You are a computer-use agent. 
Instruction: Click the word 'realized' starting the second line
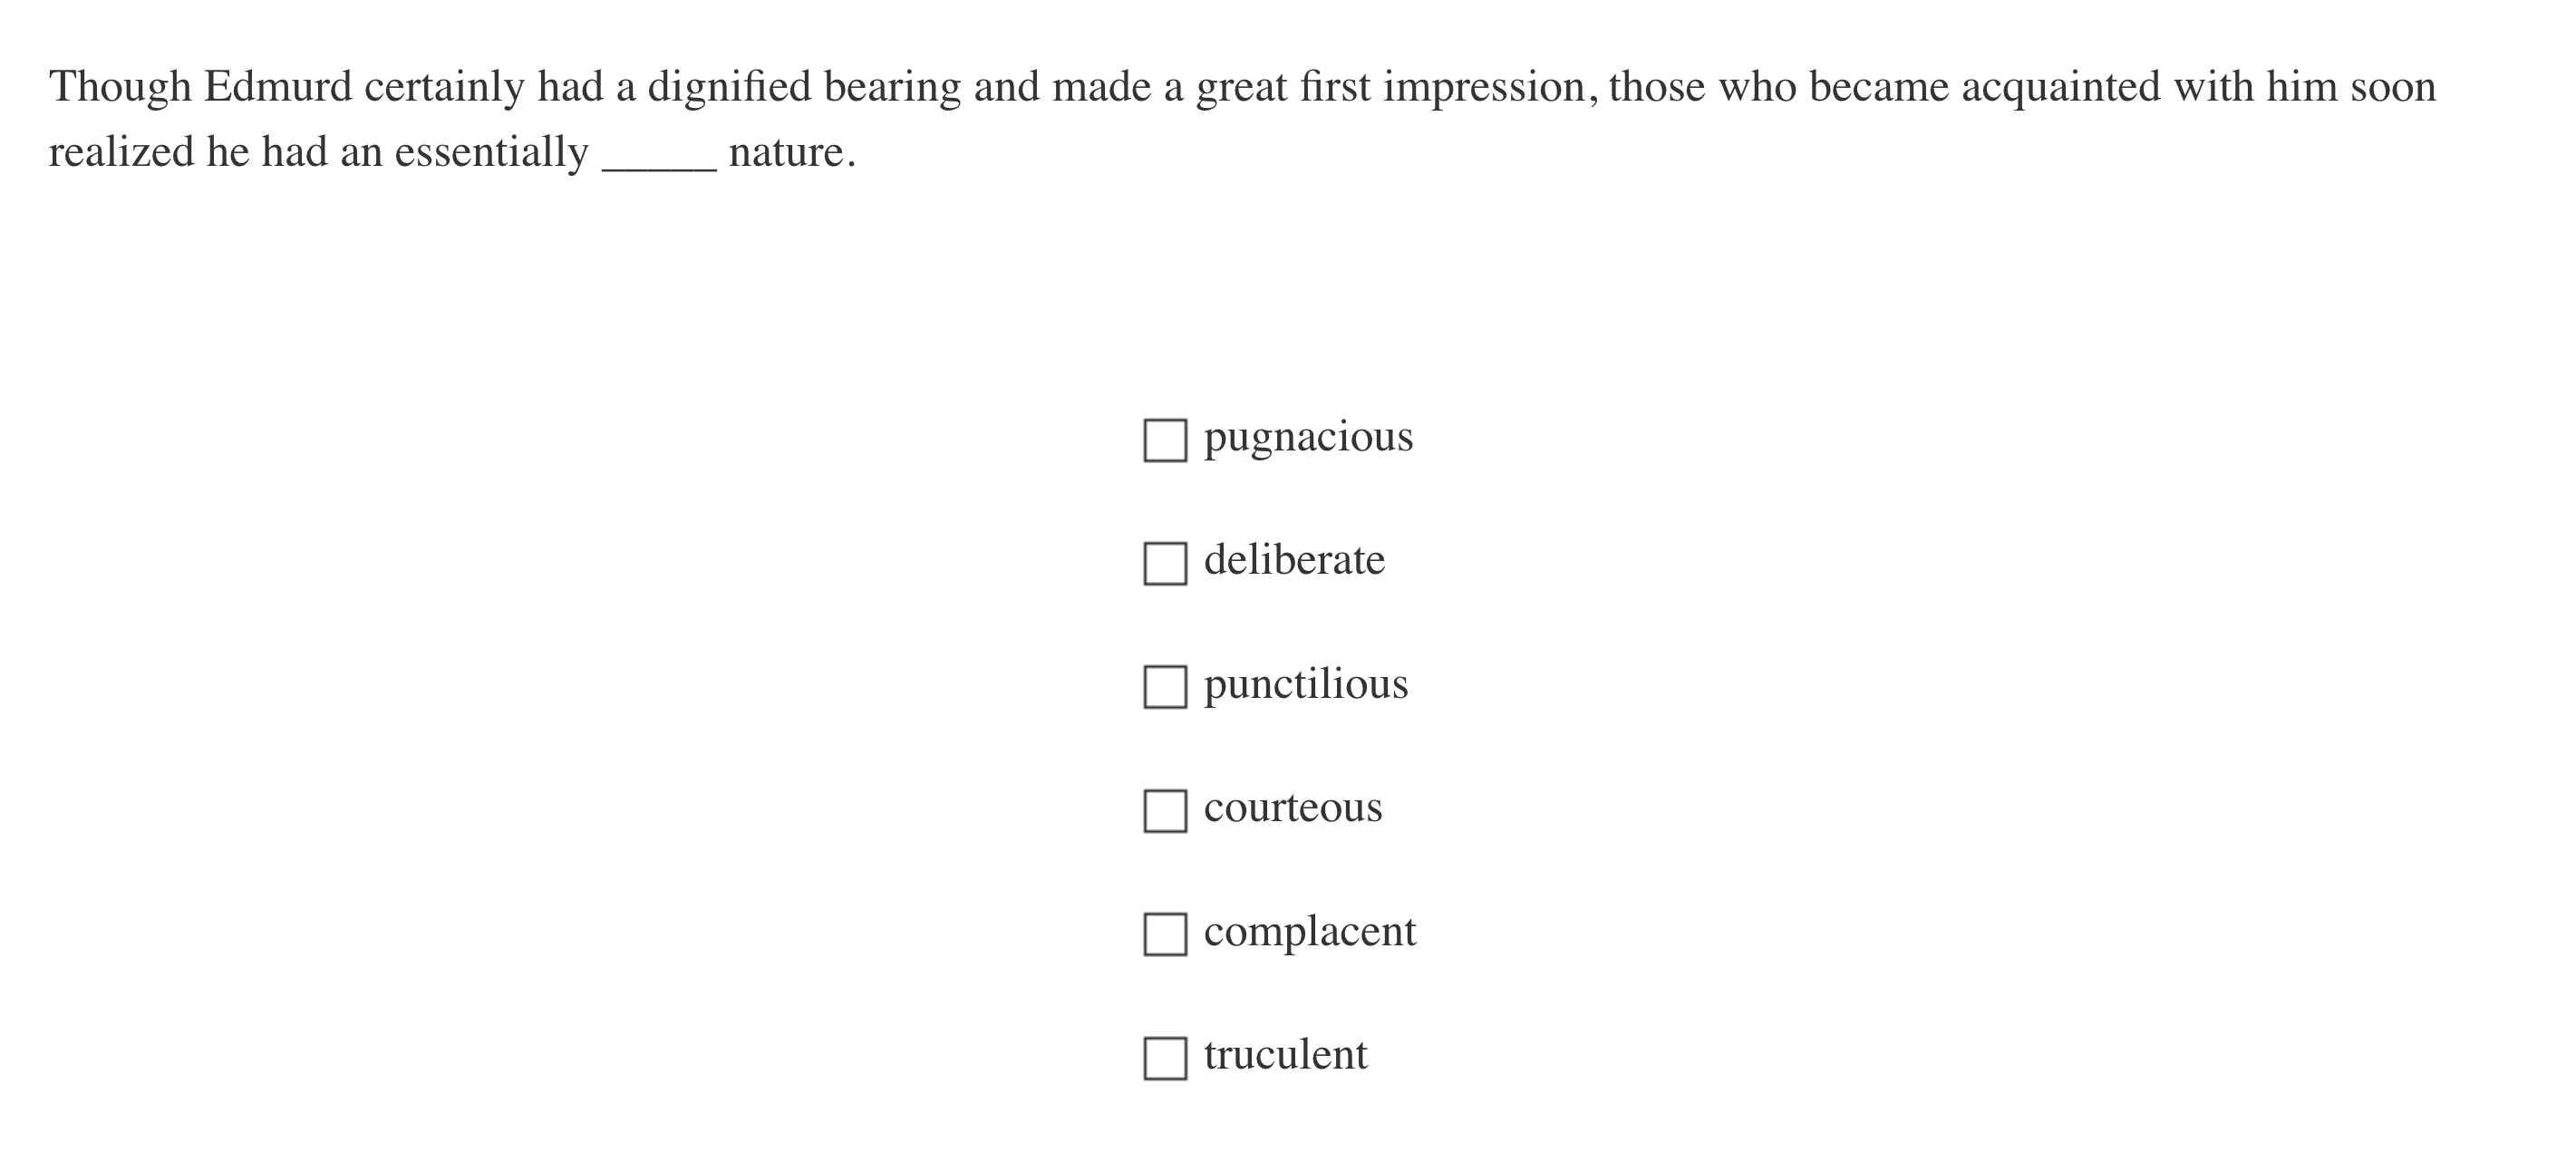coord(121,153)
